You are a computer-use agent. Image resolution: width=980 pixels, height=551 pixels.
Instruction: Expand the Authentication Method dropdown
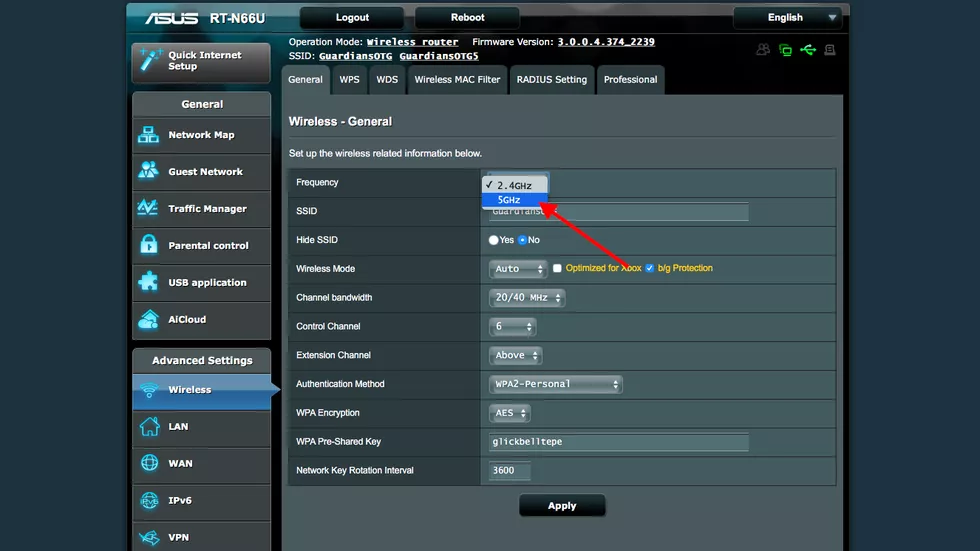[x=556, y=384]
